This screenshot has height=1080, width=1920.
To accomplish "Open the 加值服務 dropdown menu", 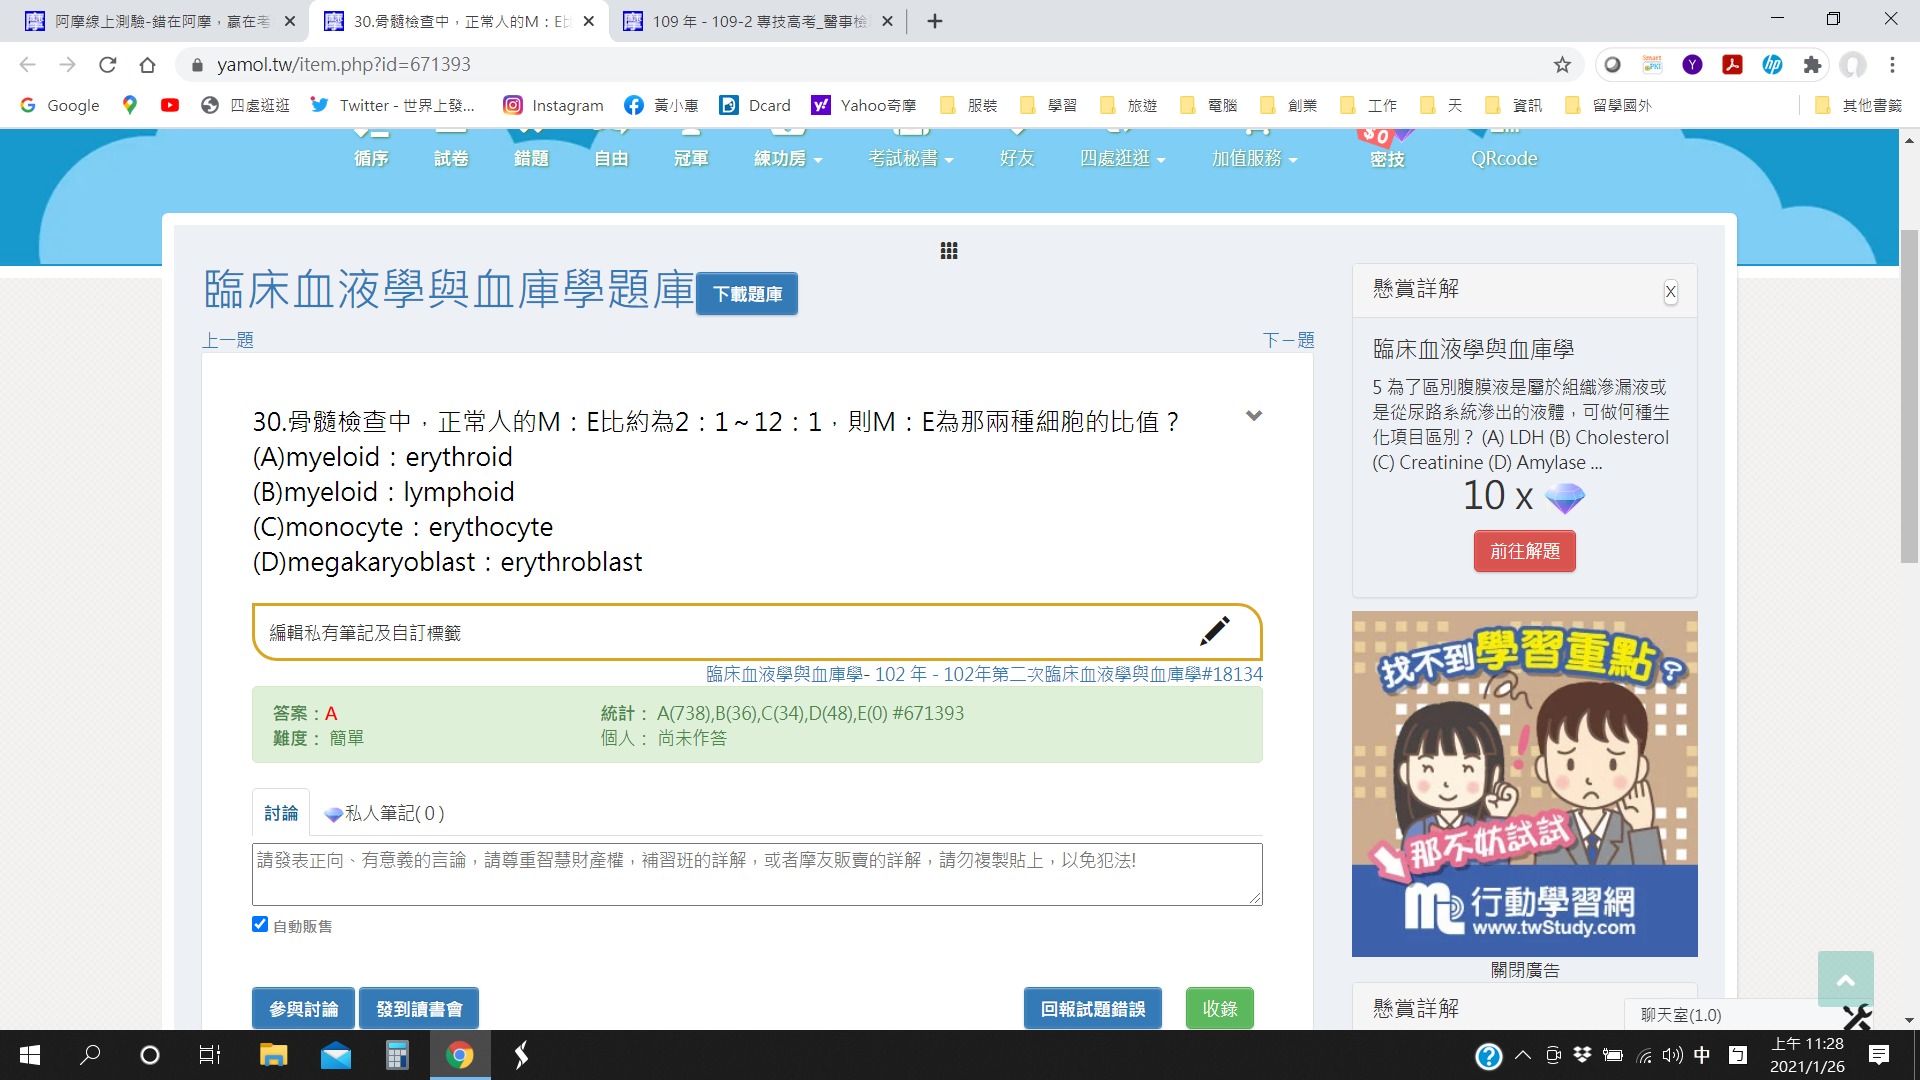I will tap(1254, 158).
